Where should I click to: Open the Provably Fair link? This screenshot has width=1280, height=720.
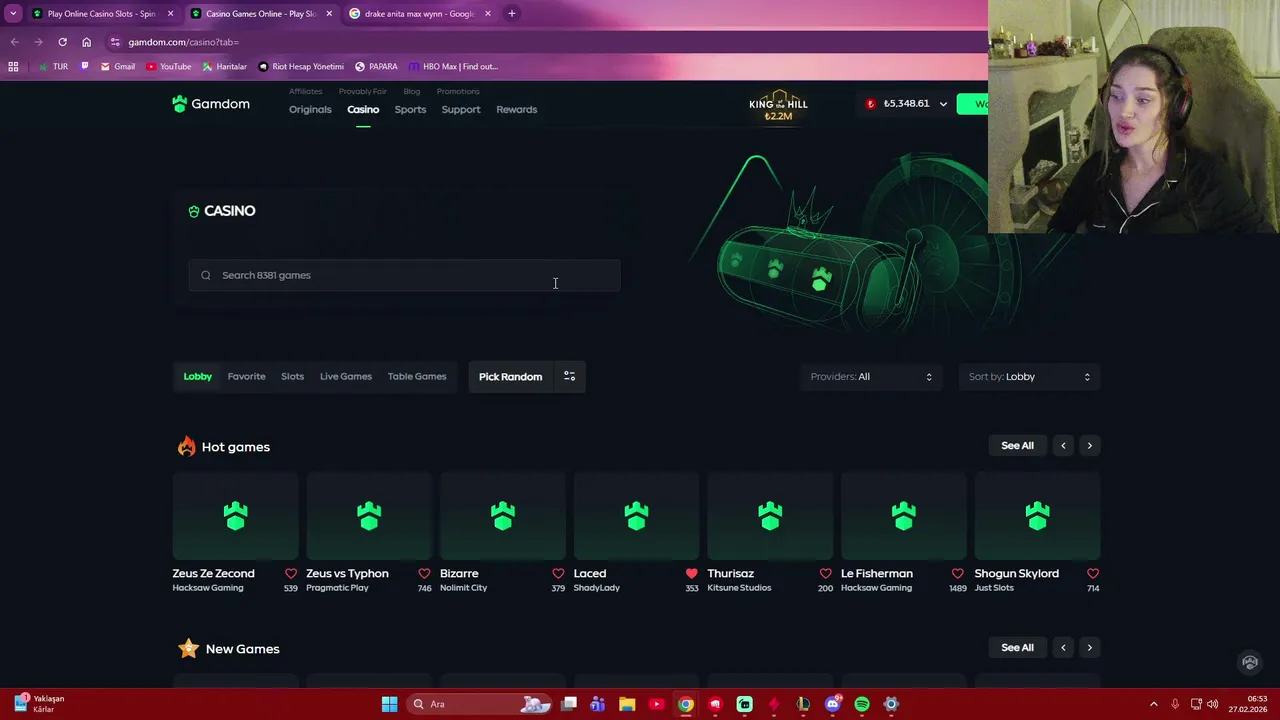pos(363,91)
